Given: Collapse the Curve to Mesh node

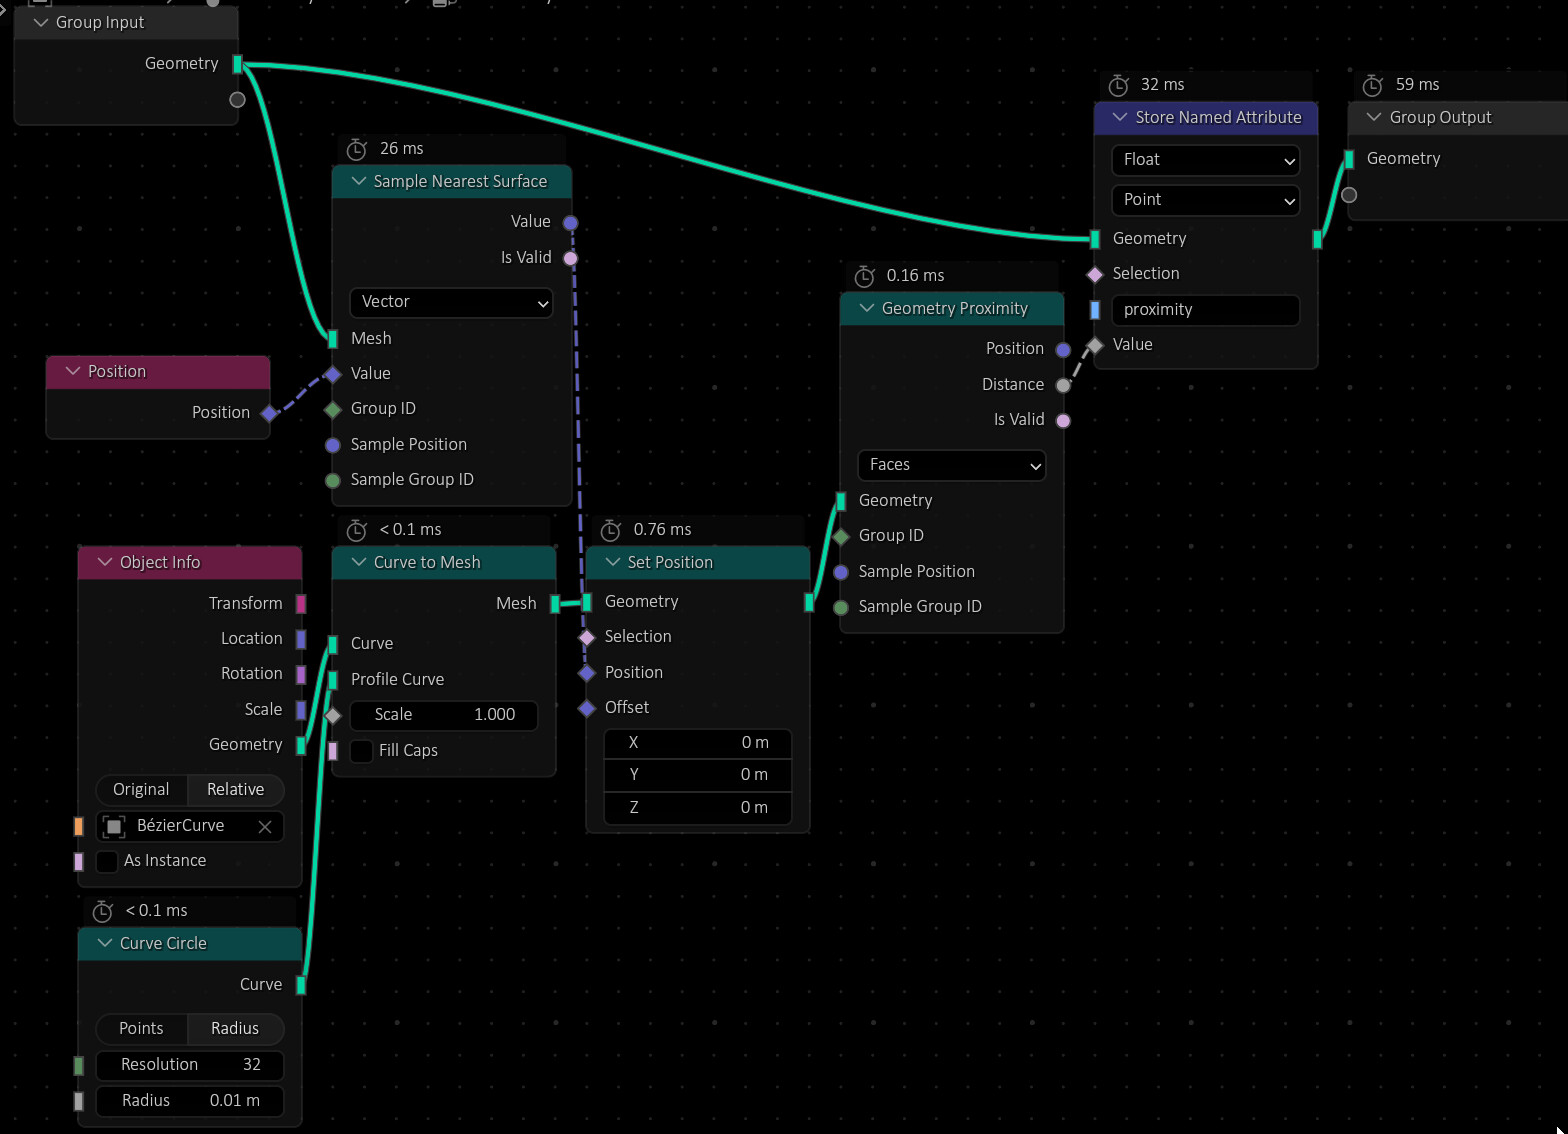Looking at the screenshot, I should (x=359, y=562).
